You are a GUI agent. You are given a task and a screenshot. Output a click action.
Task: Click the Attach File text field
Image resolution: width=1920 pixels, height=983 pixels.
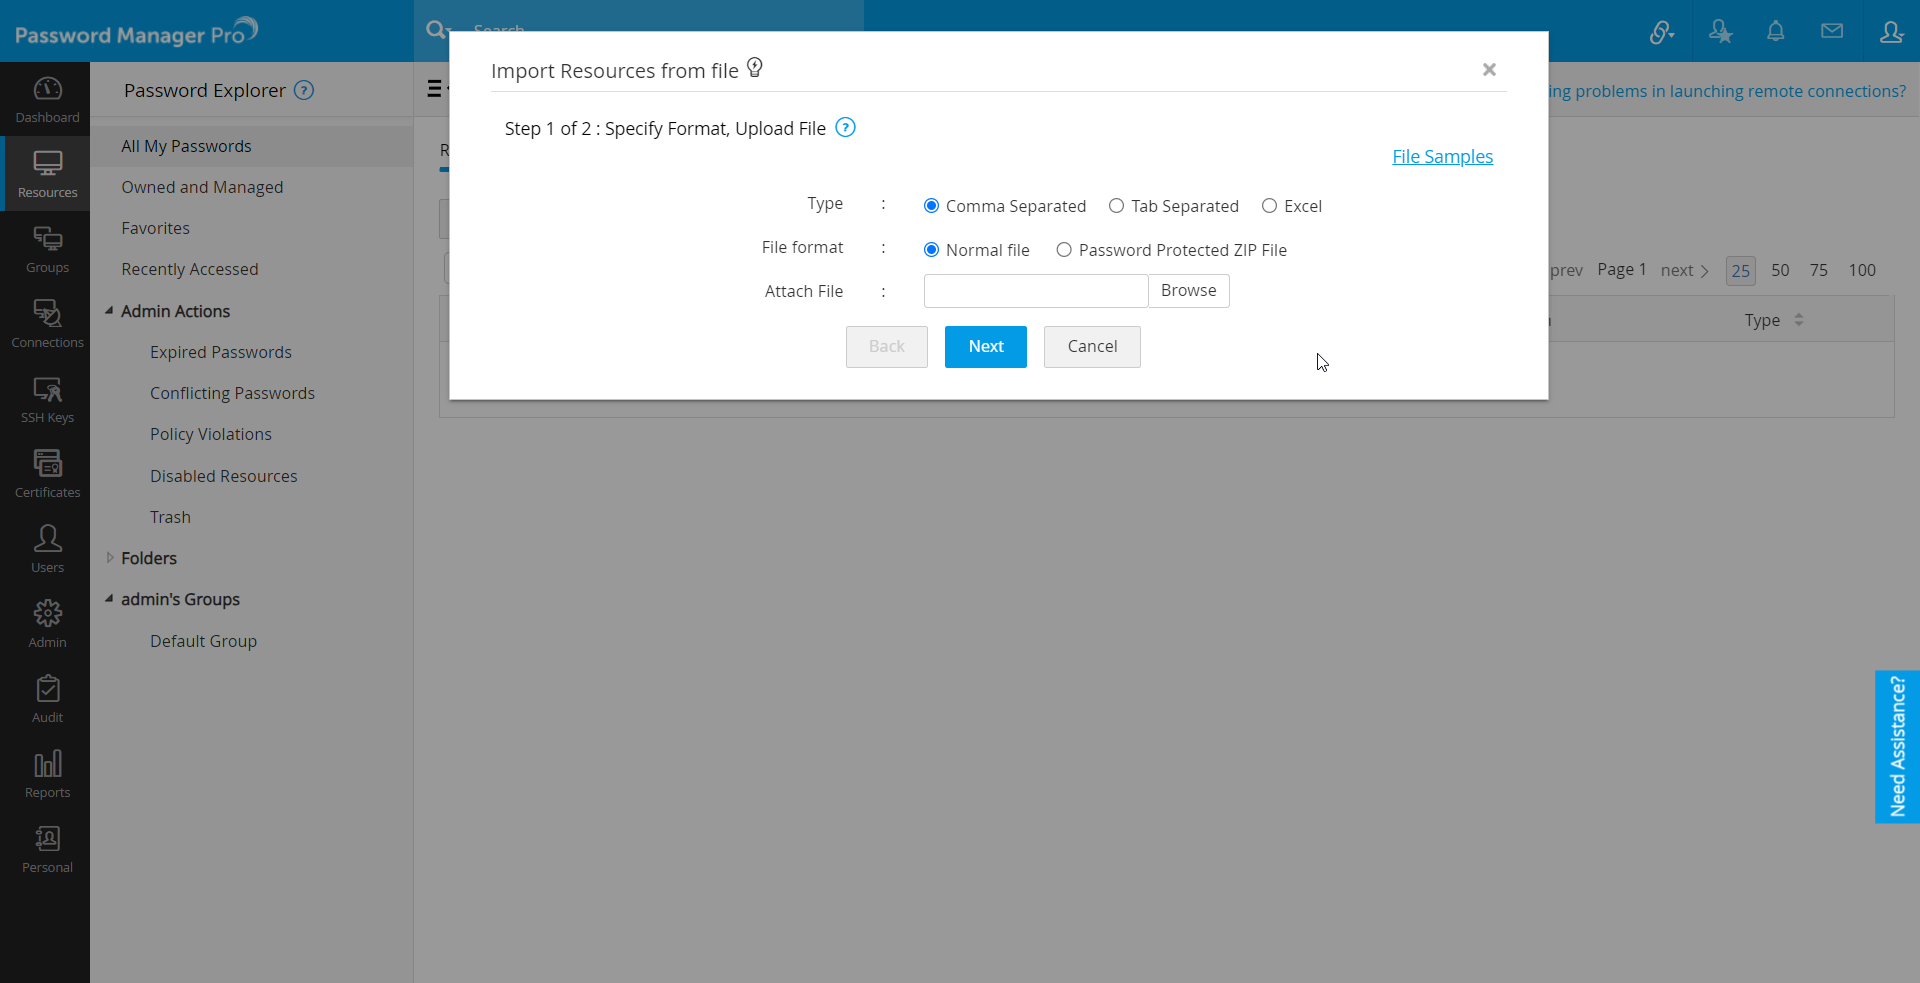coord(1035,291)
